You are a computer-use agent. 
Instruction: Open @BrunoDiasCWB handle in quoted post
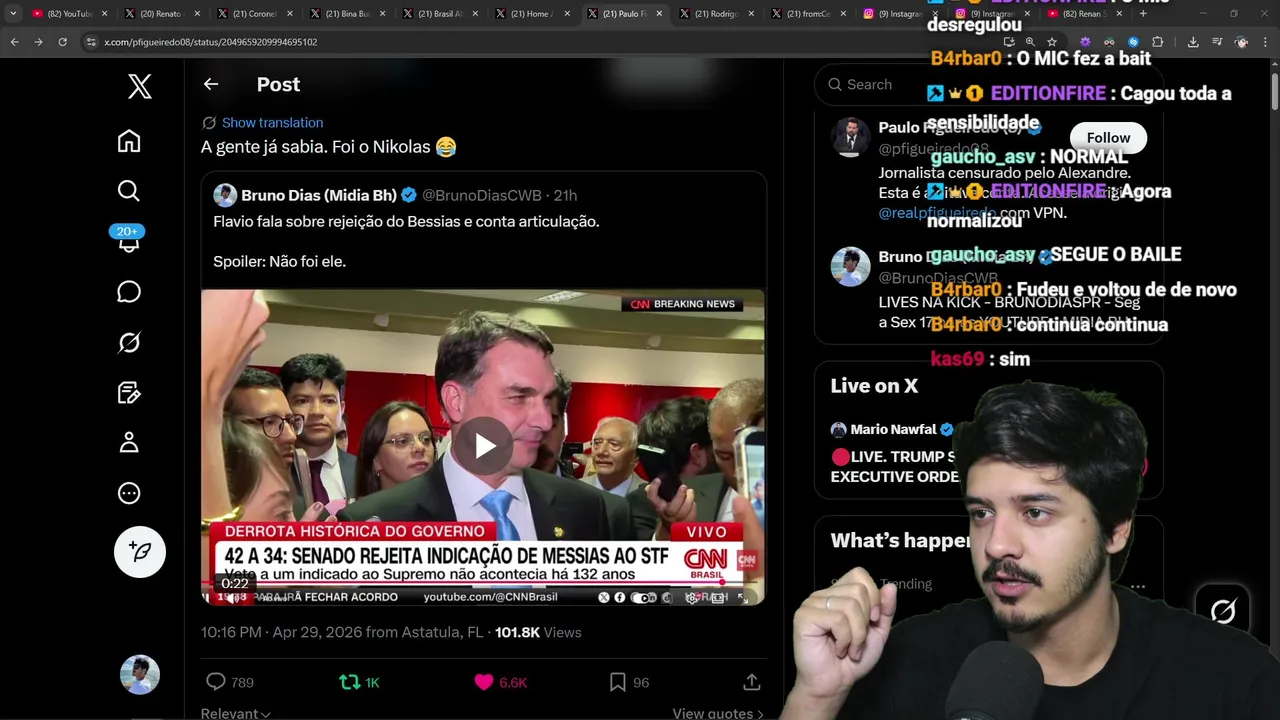[x=482, y=195]
